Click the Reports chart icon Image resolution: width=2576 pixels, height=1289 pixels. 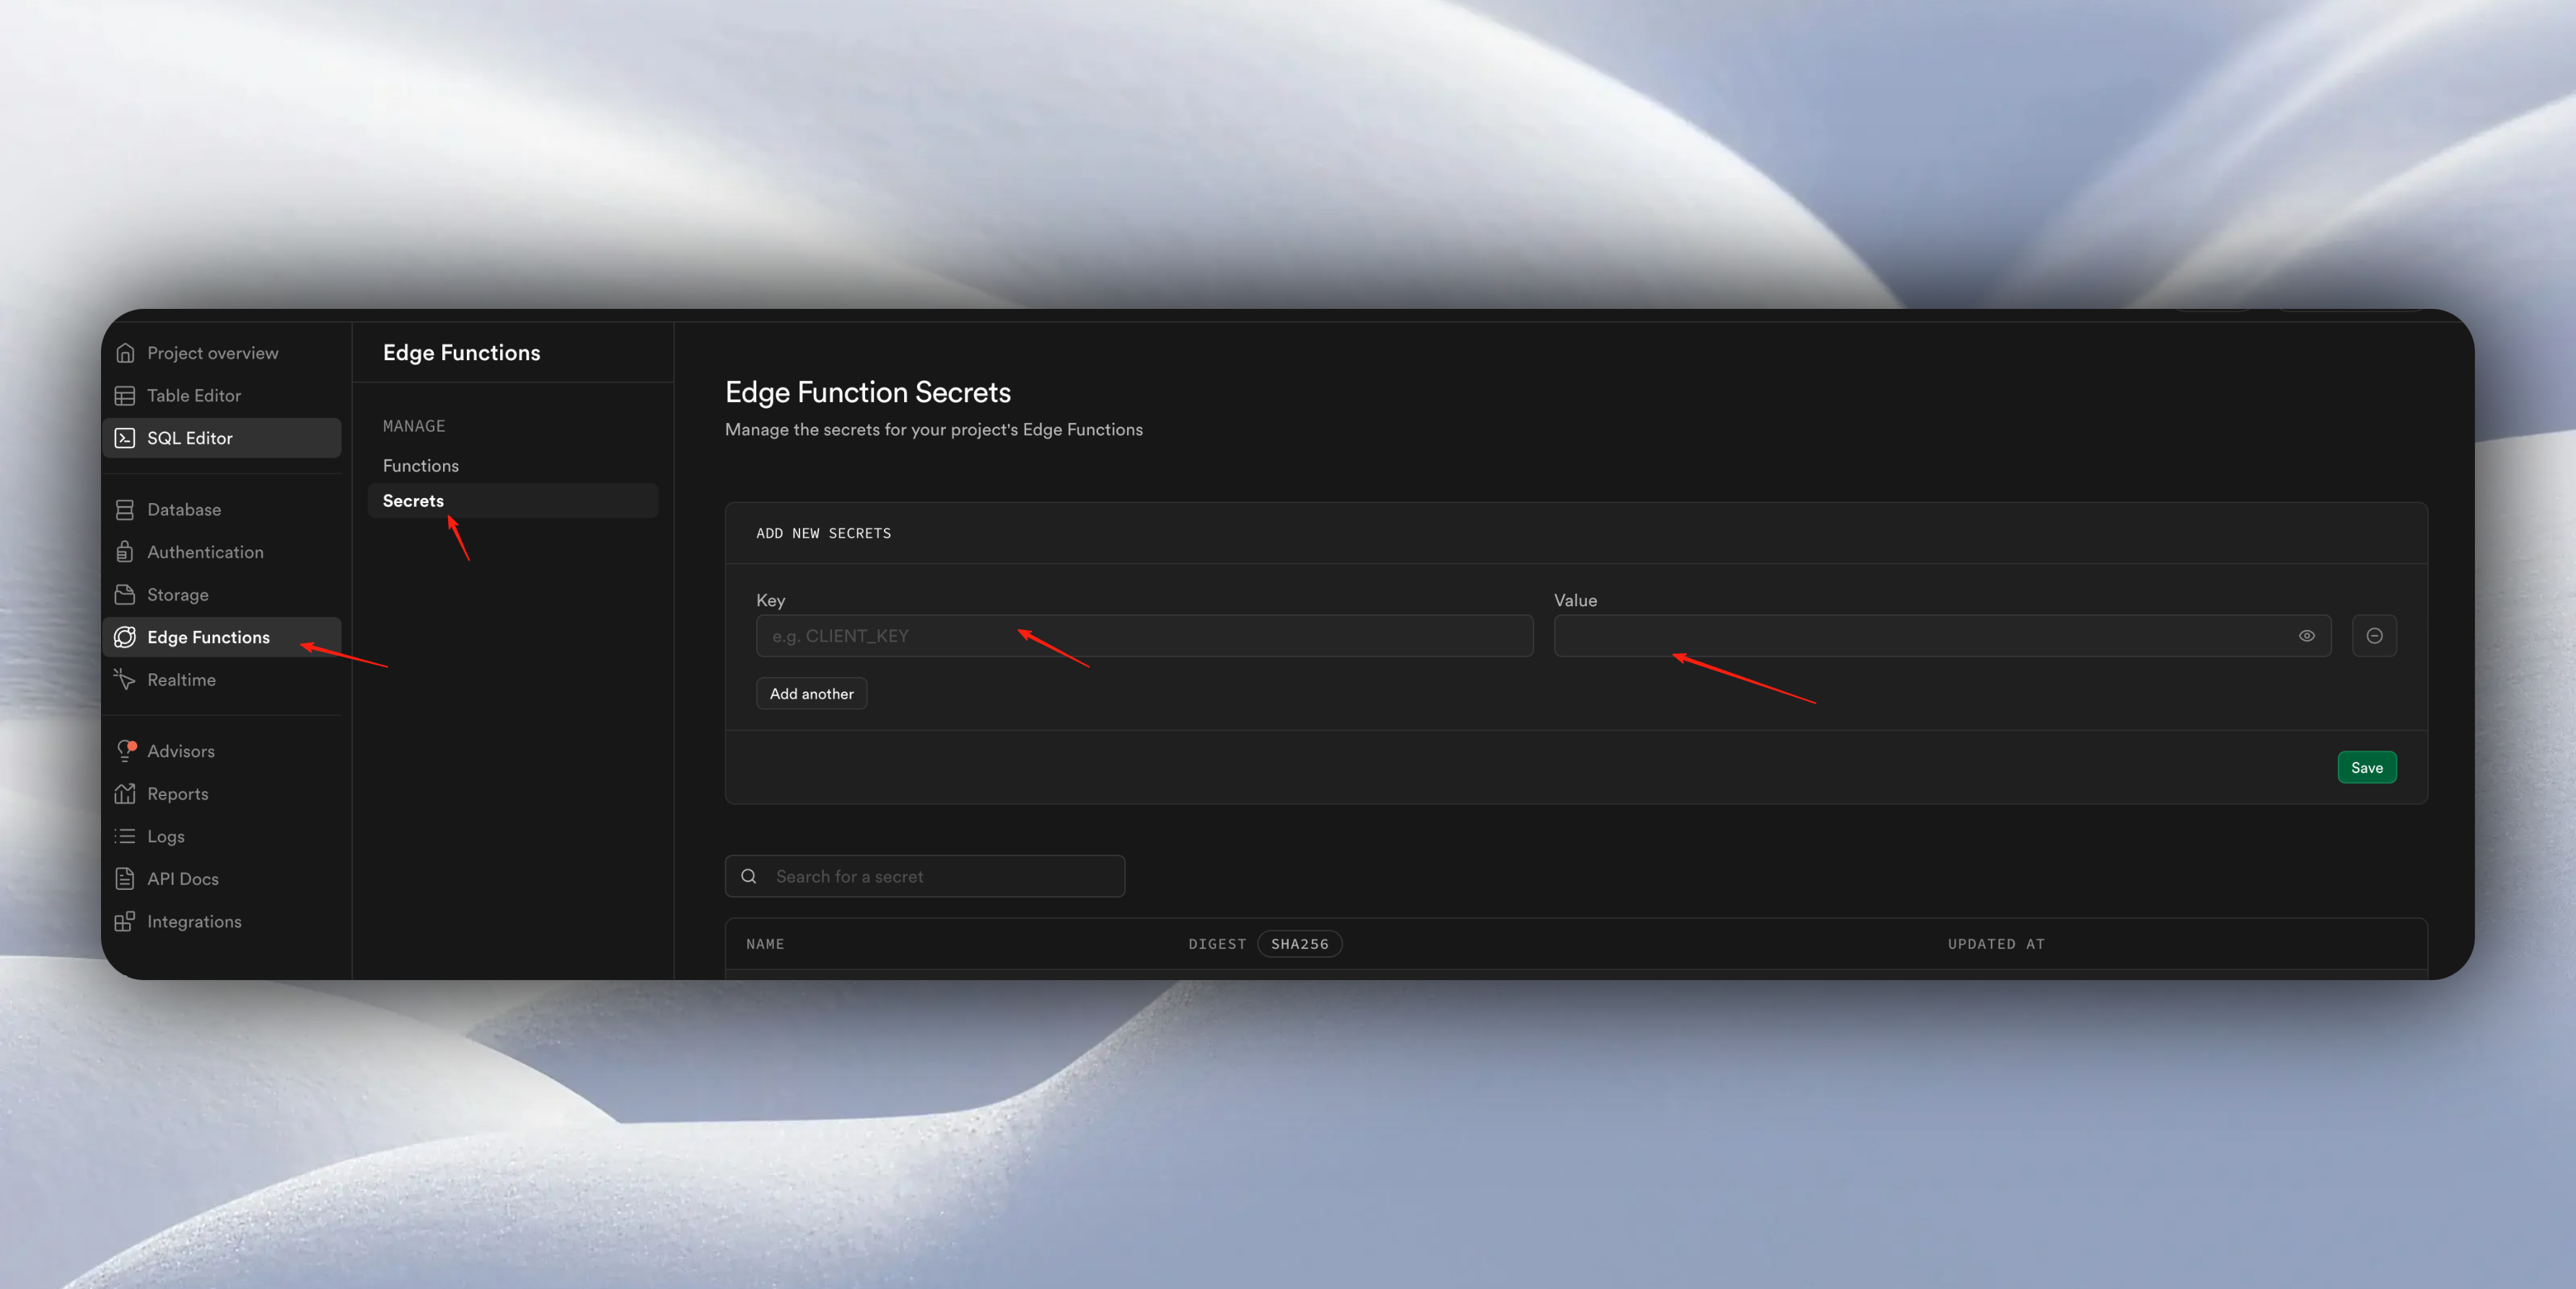tap(125, 794)
